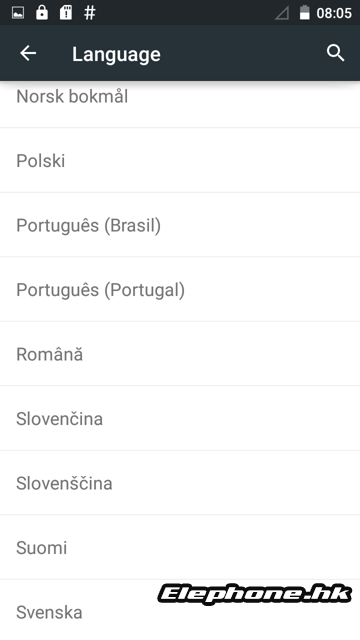Select Norsk bokmål language
Viewport: 360px width, 640px height.
tap(180, 104)
